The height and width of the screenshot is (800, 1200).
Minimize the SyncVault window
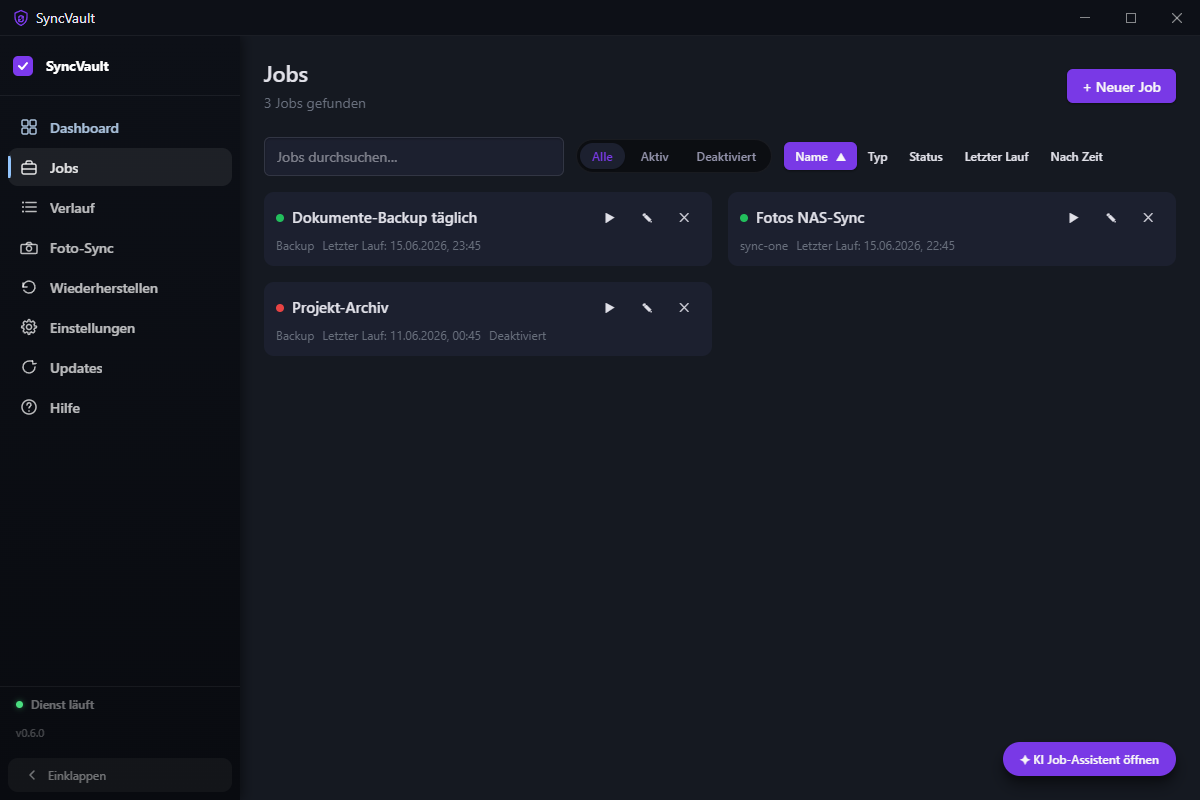[1086, 18]
